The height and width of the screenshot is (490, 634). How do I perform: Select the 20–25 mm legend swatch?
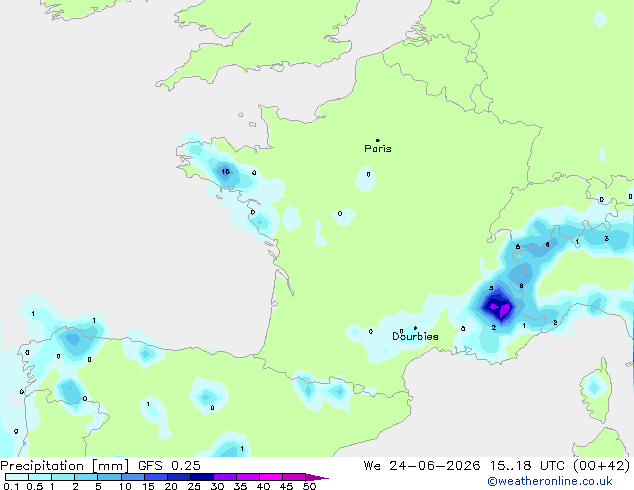178,477
